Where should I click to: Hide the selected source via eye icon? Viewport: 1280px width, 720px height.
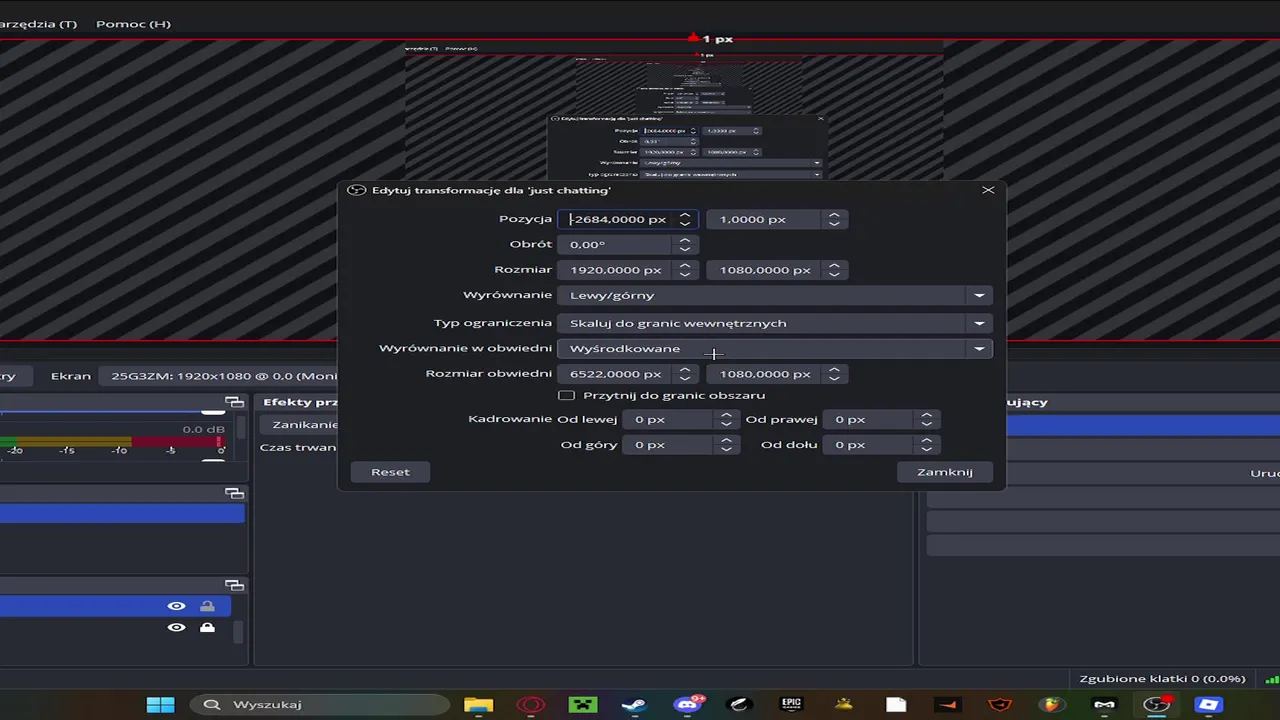click(177, 606)
